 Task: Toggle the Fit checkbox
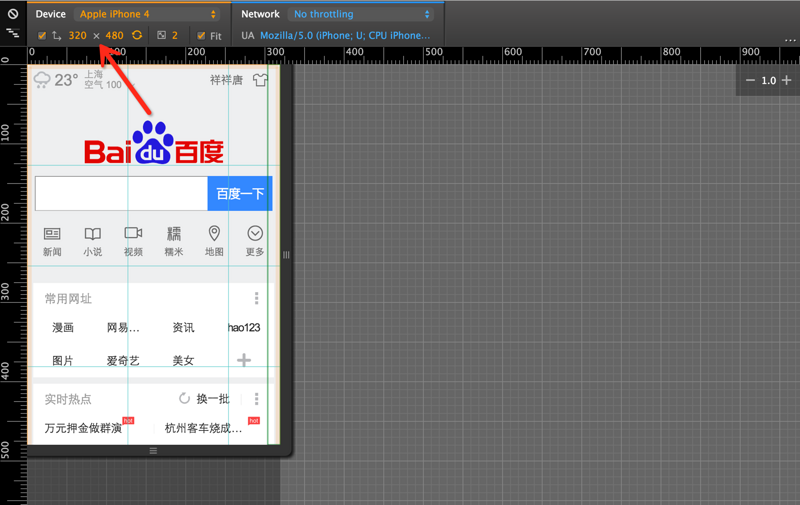pos(201,36)
